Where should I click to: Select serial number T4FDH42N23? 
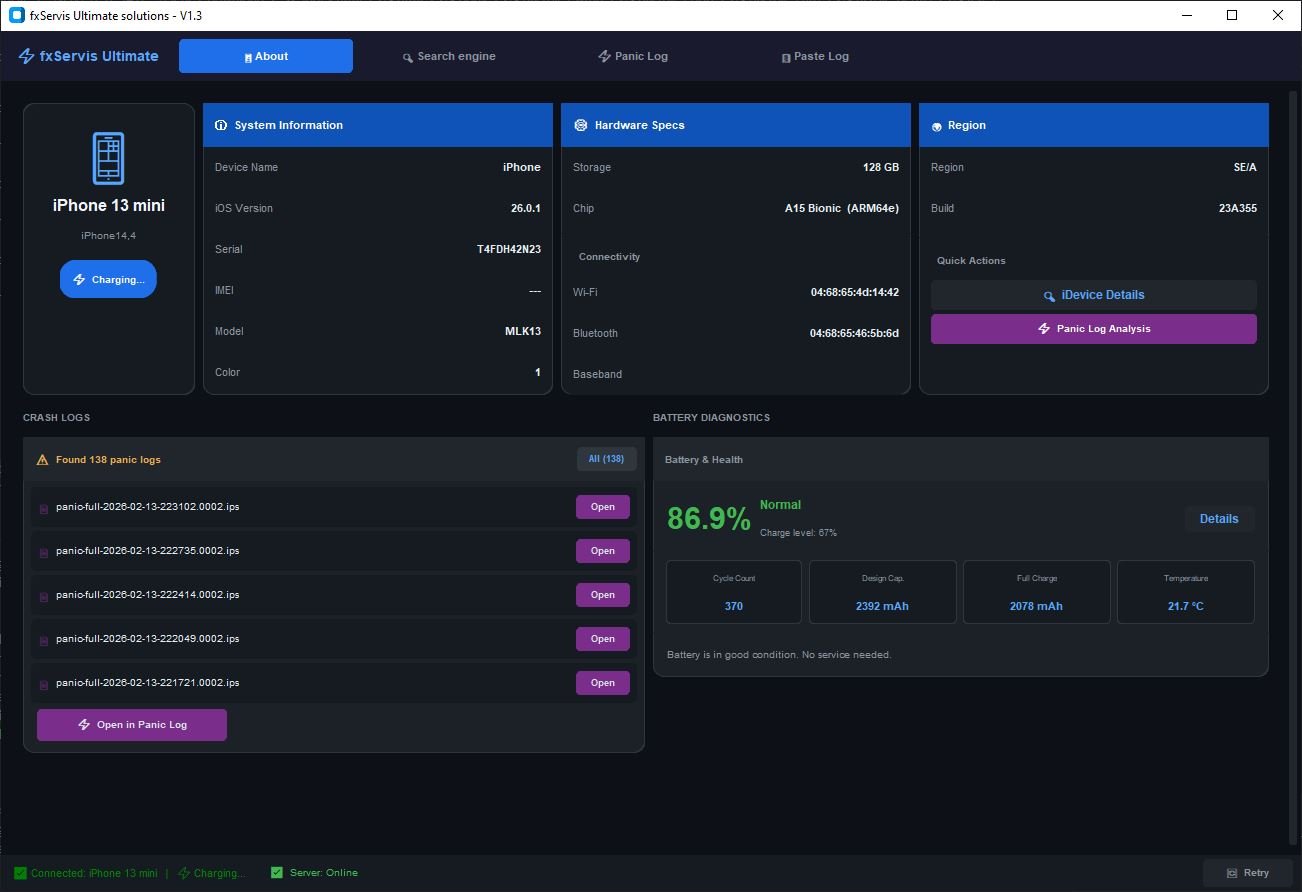click(x=509, y=249)
